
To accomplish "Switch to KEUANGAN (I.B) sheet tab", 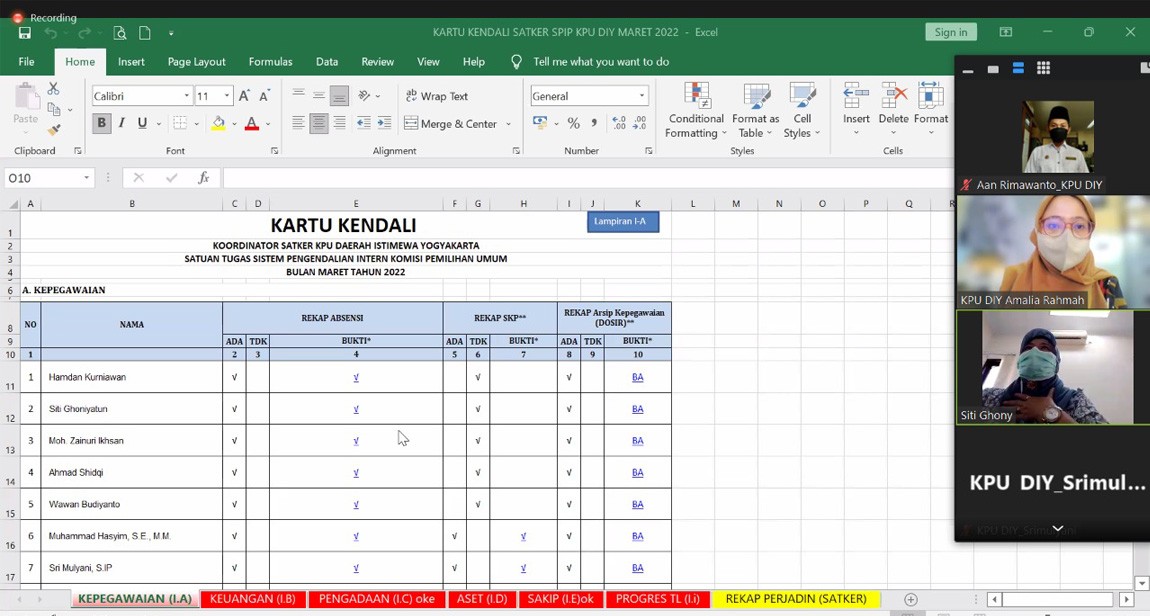I will pos(252,599).
